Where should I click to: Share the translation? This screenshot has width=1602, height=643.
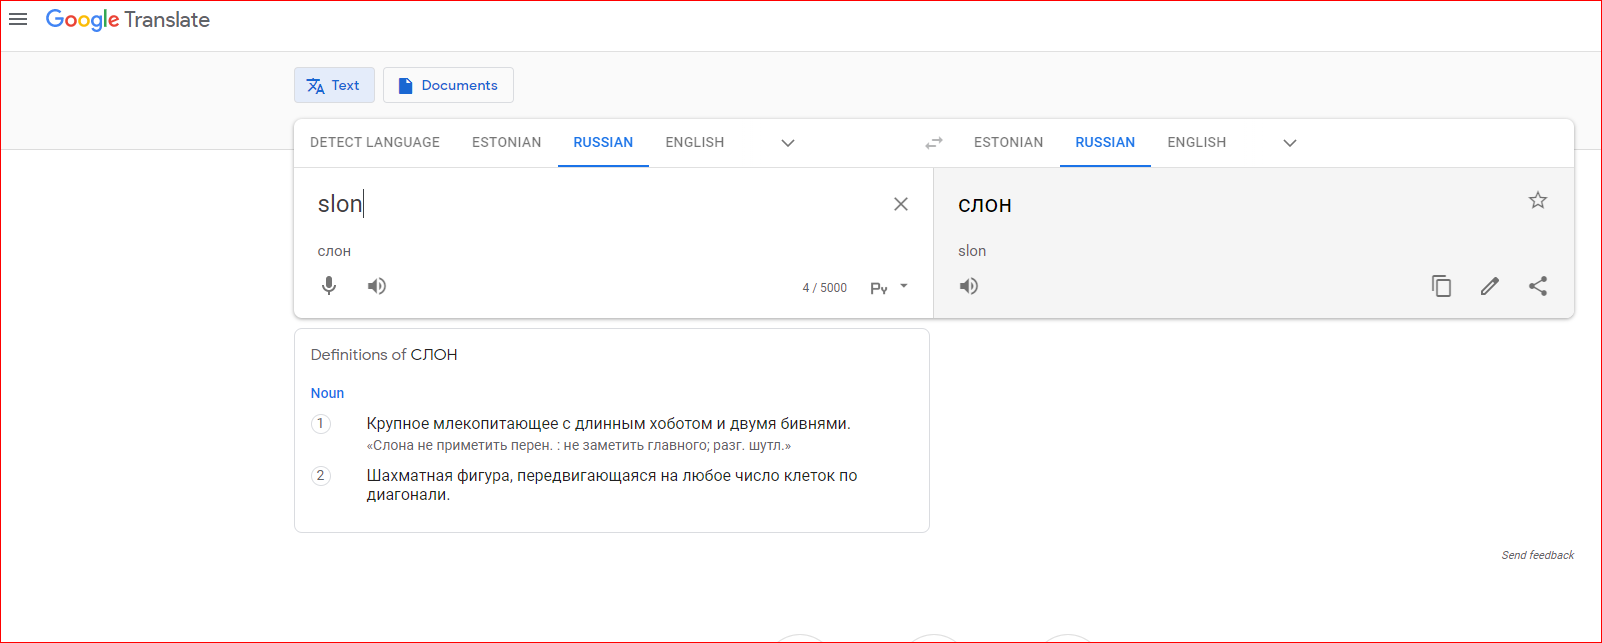(x=1538, y=286)
